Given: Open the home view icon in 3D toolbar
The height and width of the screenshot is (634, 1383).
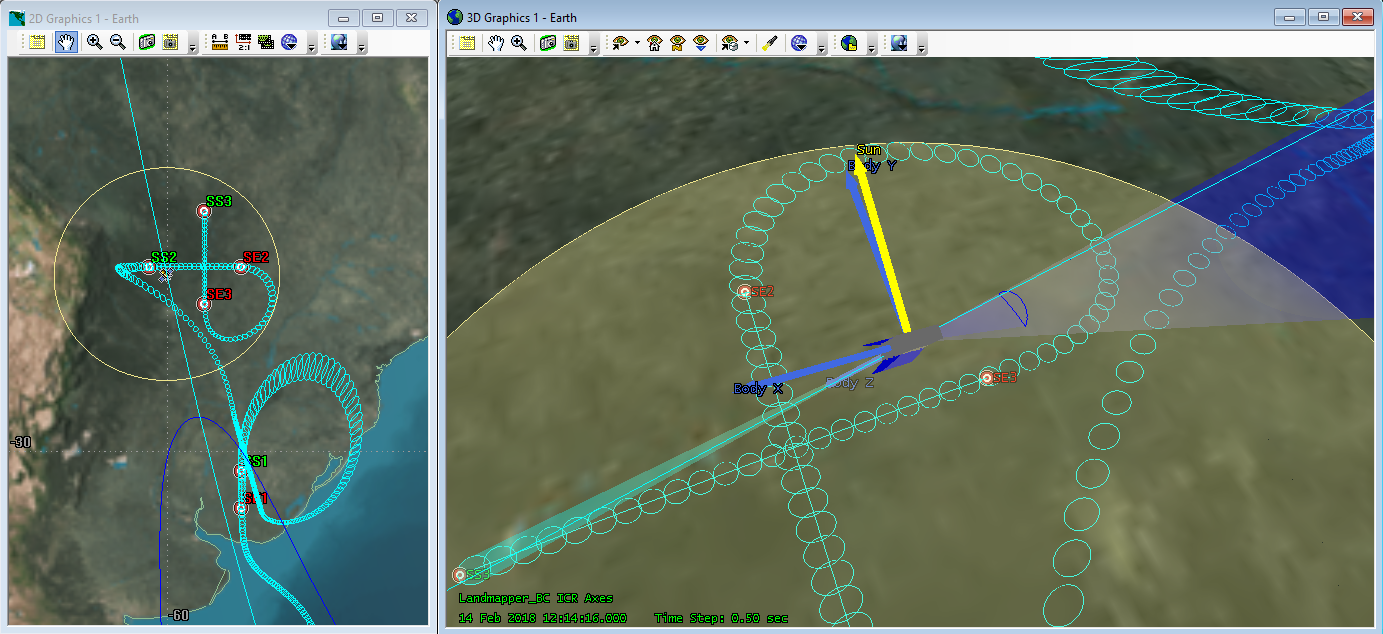Looking at the screenshot, I should (655, 43).
